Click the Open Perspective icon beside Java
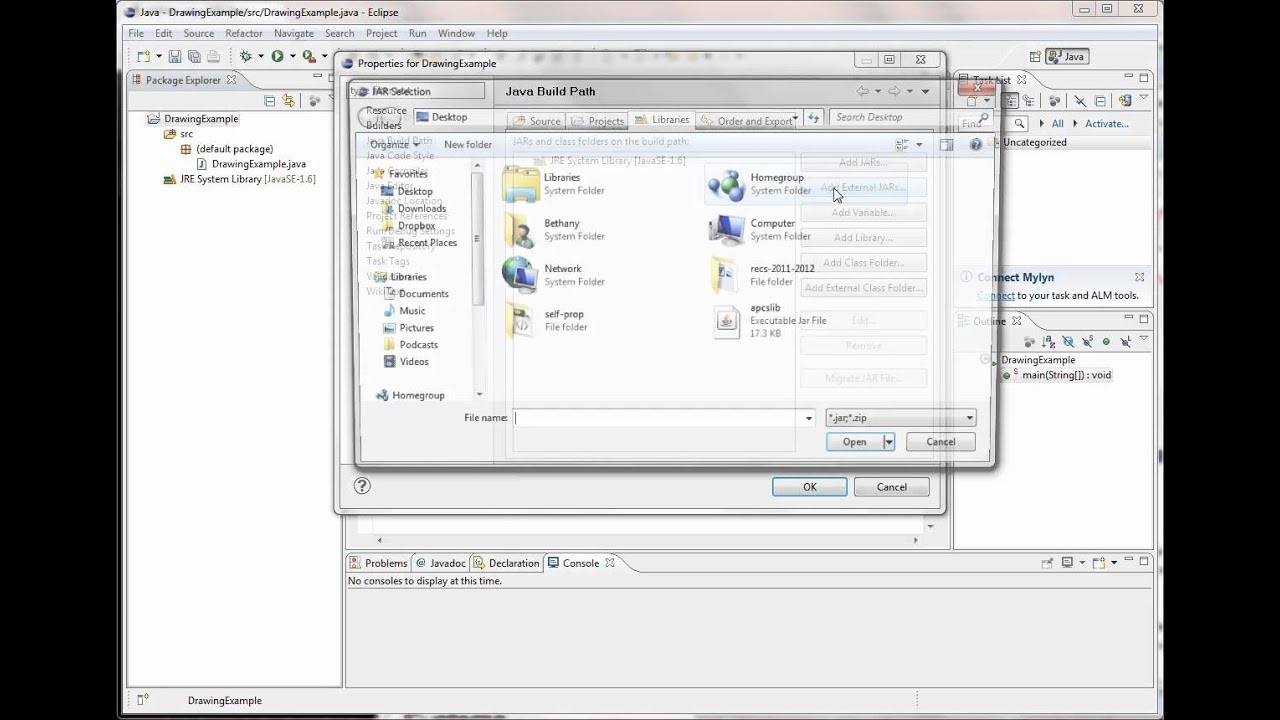 pos(1035,57)
